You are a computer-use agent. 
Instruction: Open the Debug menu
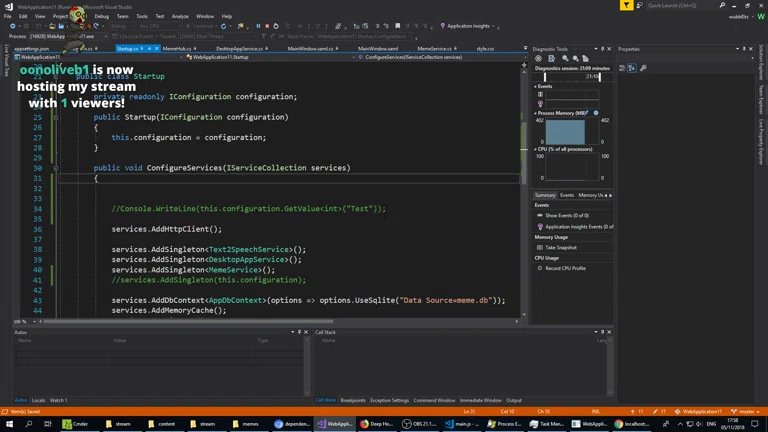pos(101,16)
